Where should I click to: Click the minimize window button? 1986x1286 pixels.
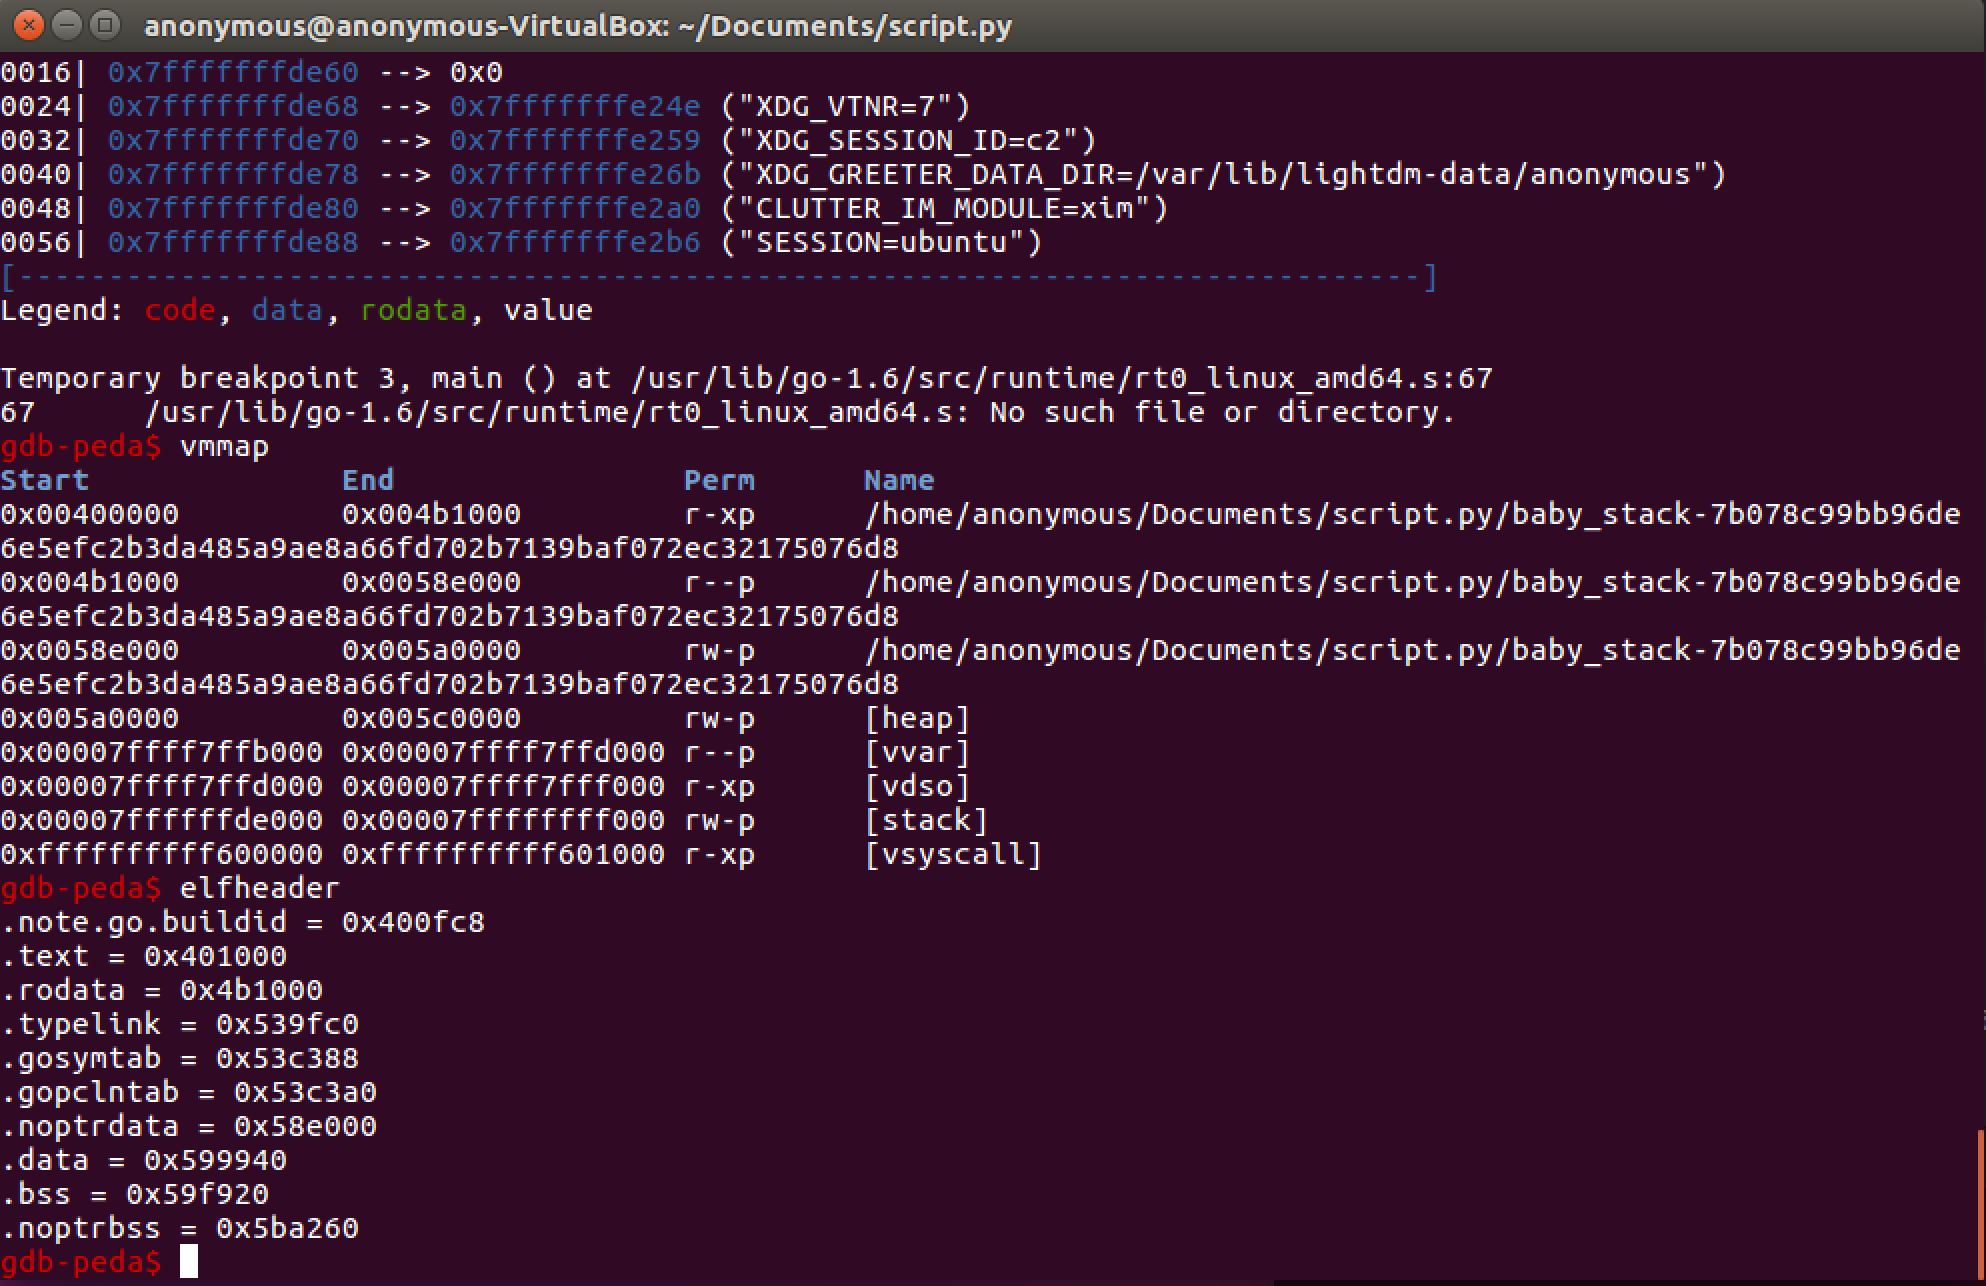67,25
